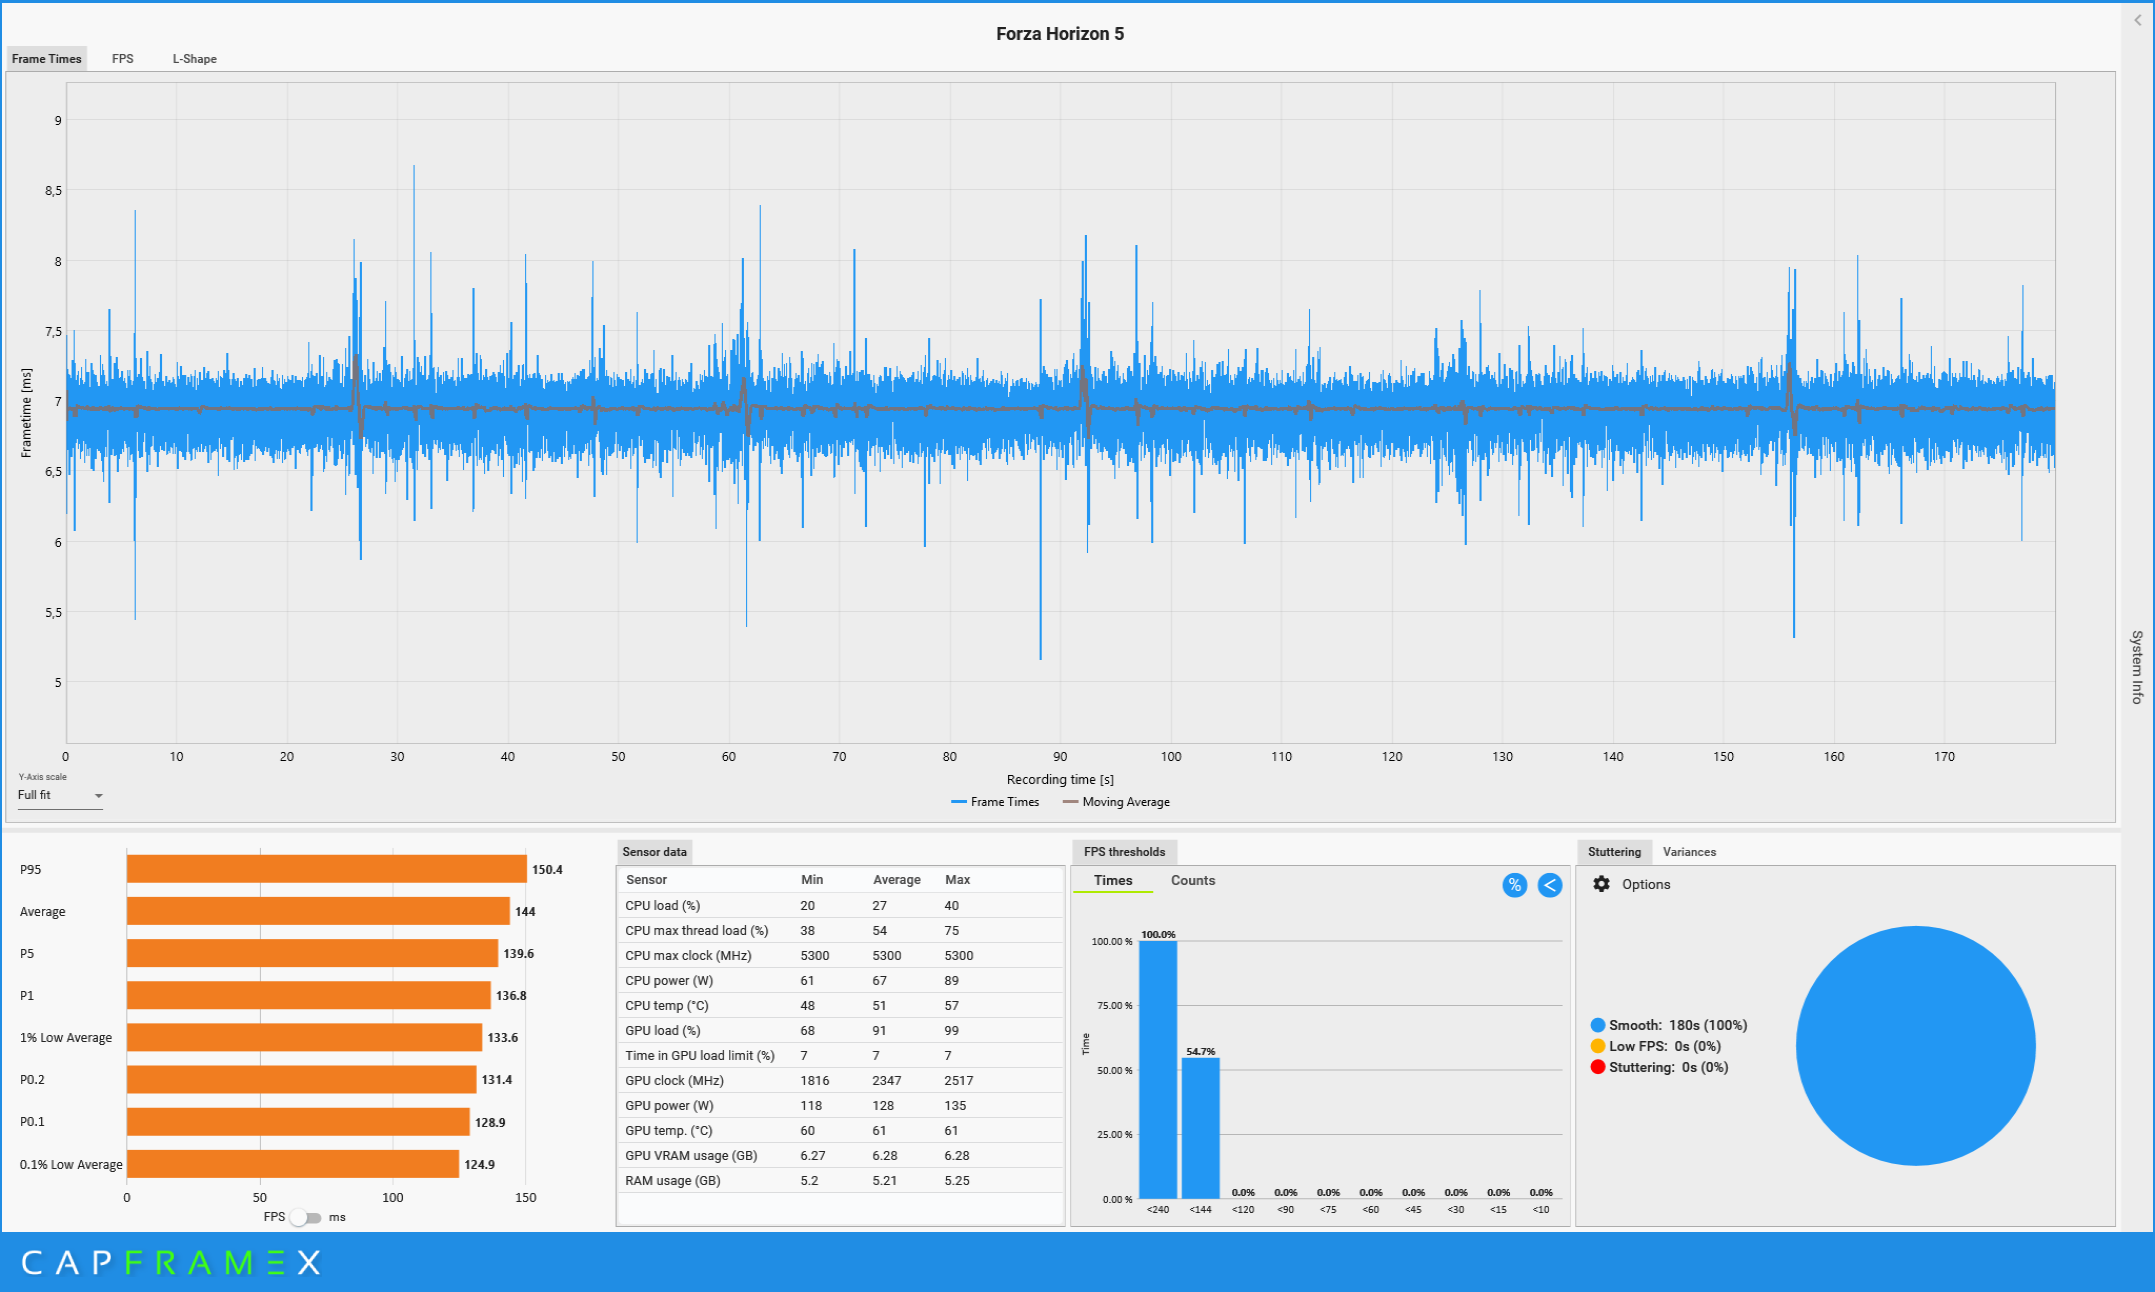Collapse the System Info side panel arrow
This screenshot has width=2155, height=1292.
[x=2138, y=20]
